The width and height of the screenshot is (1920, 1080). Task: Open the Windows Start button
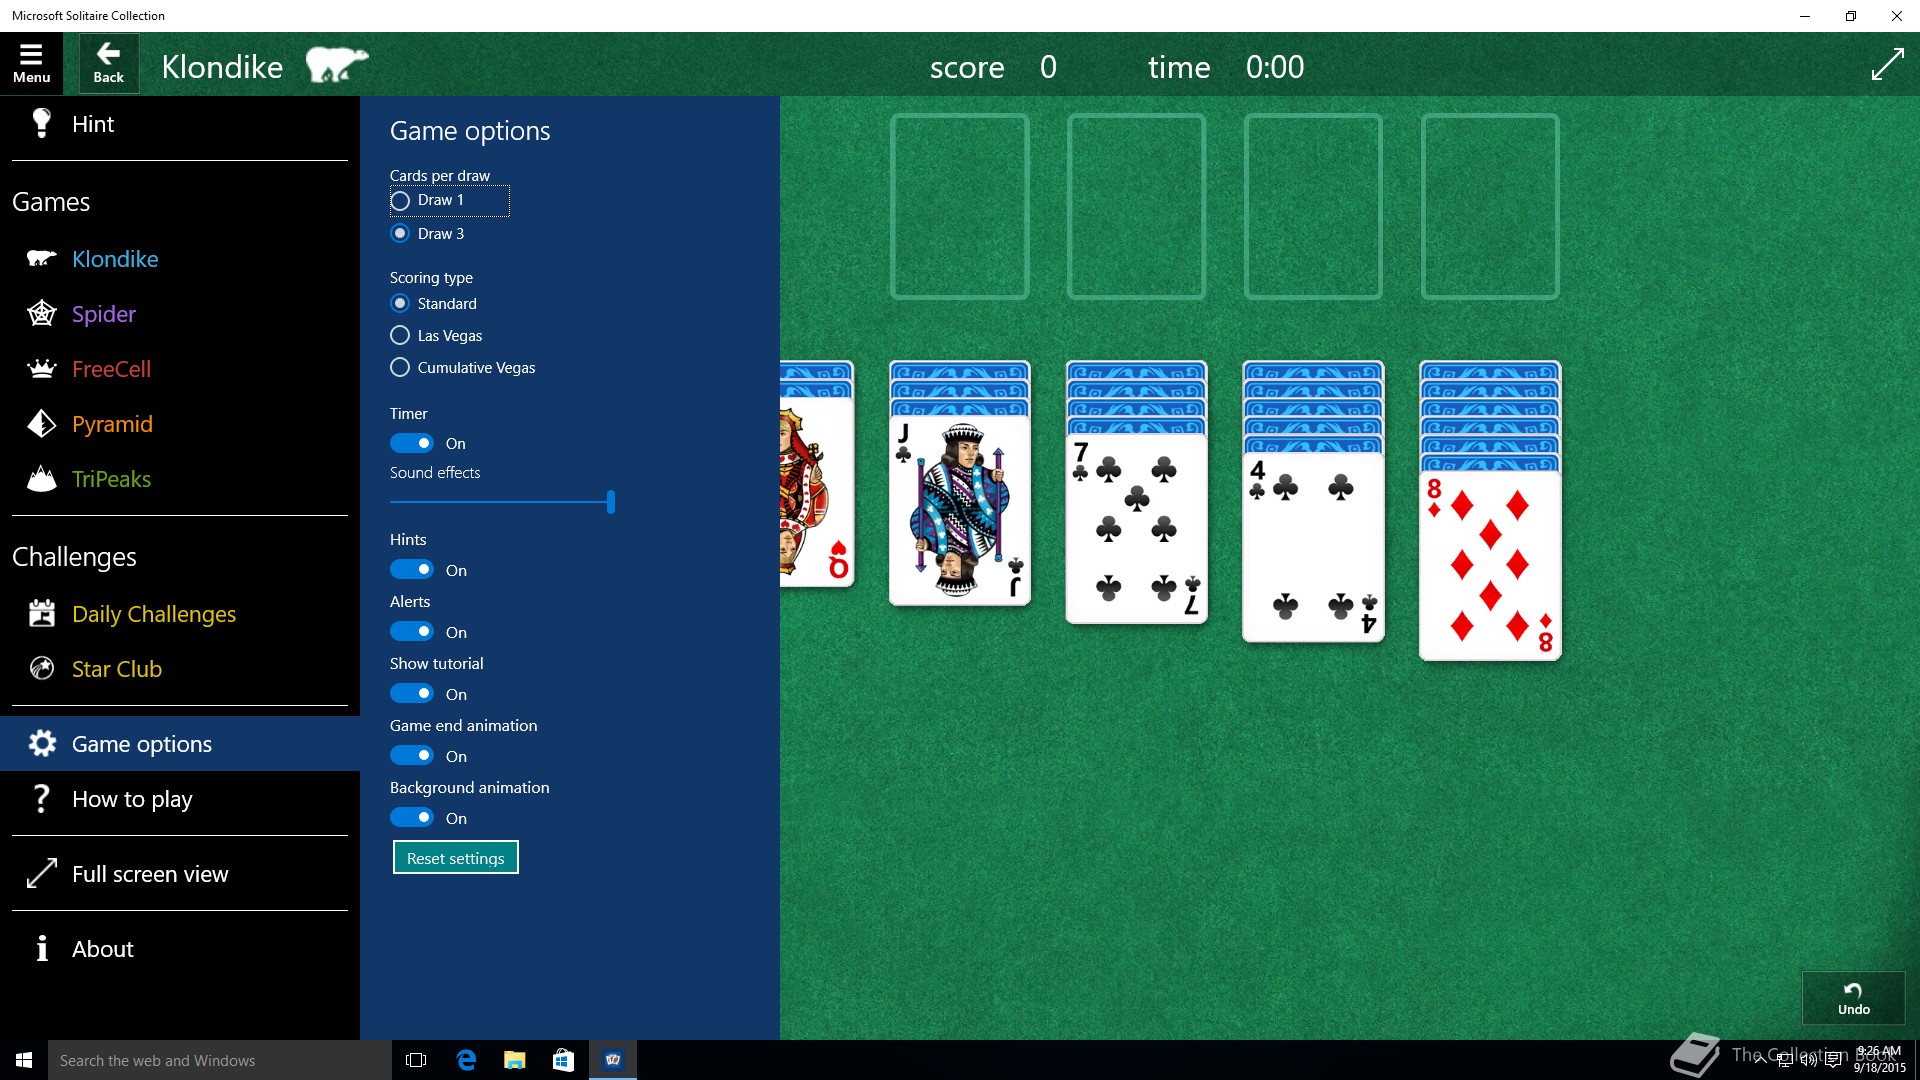click(24, 1060)
